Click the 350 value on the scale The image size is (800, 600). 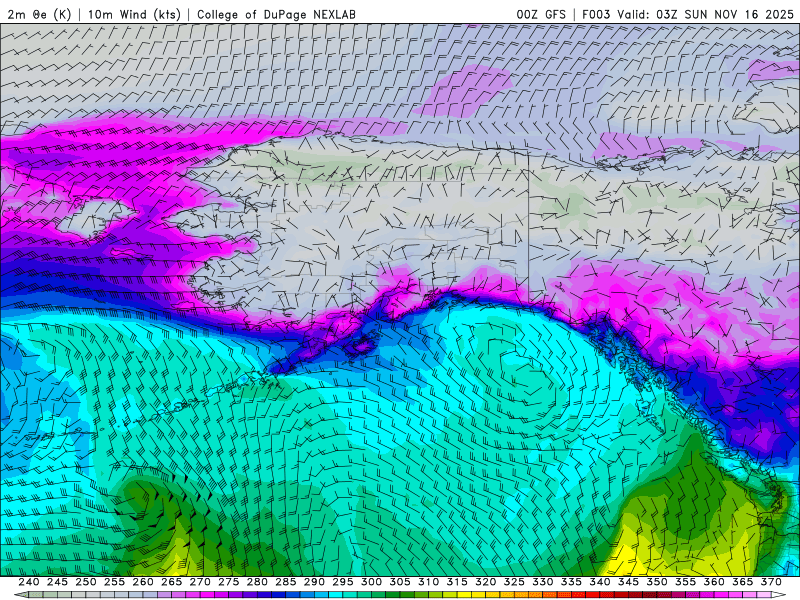657,582
